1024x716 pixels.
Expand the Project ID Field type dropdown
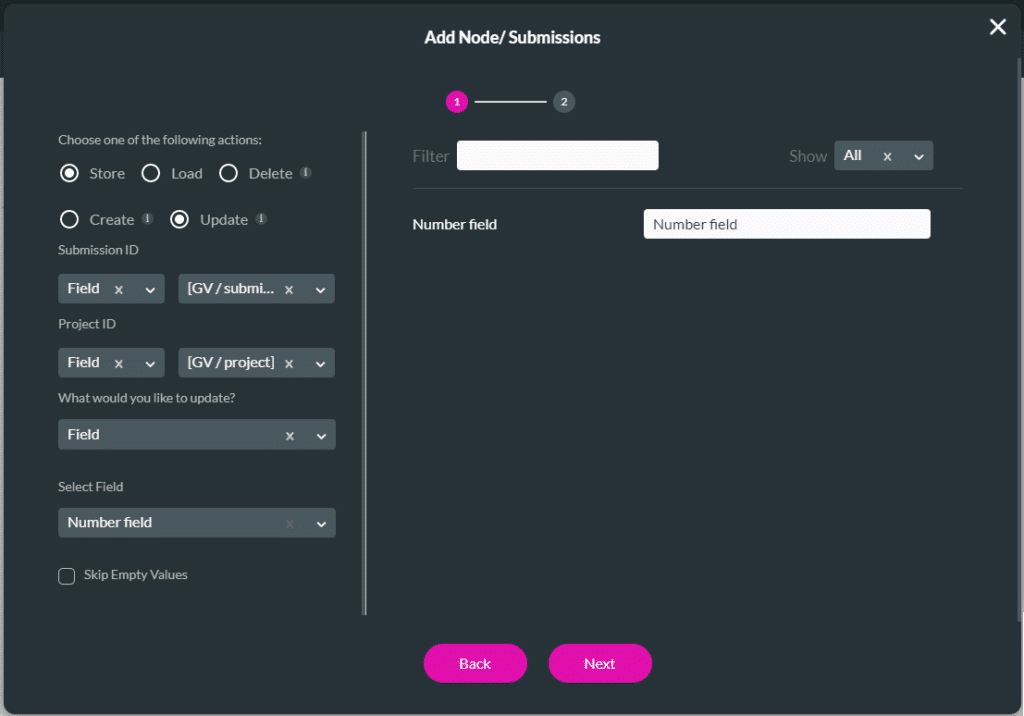(x=150, y=363)
